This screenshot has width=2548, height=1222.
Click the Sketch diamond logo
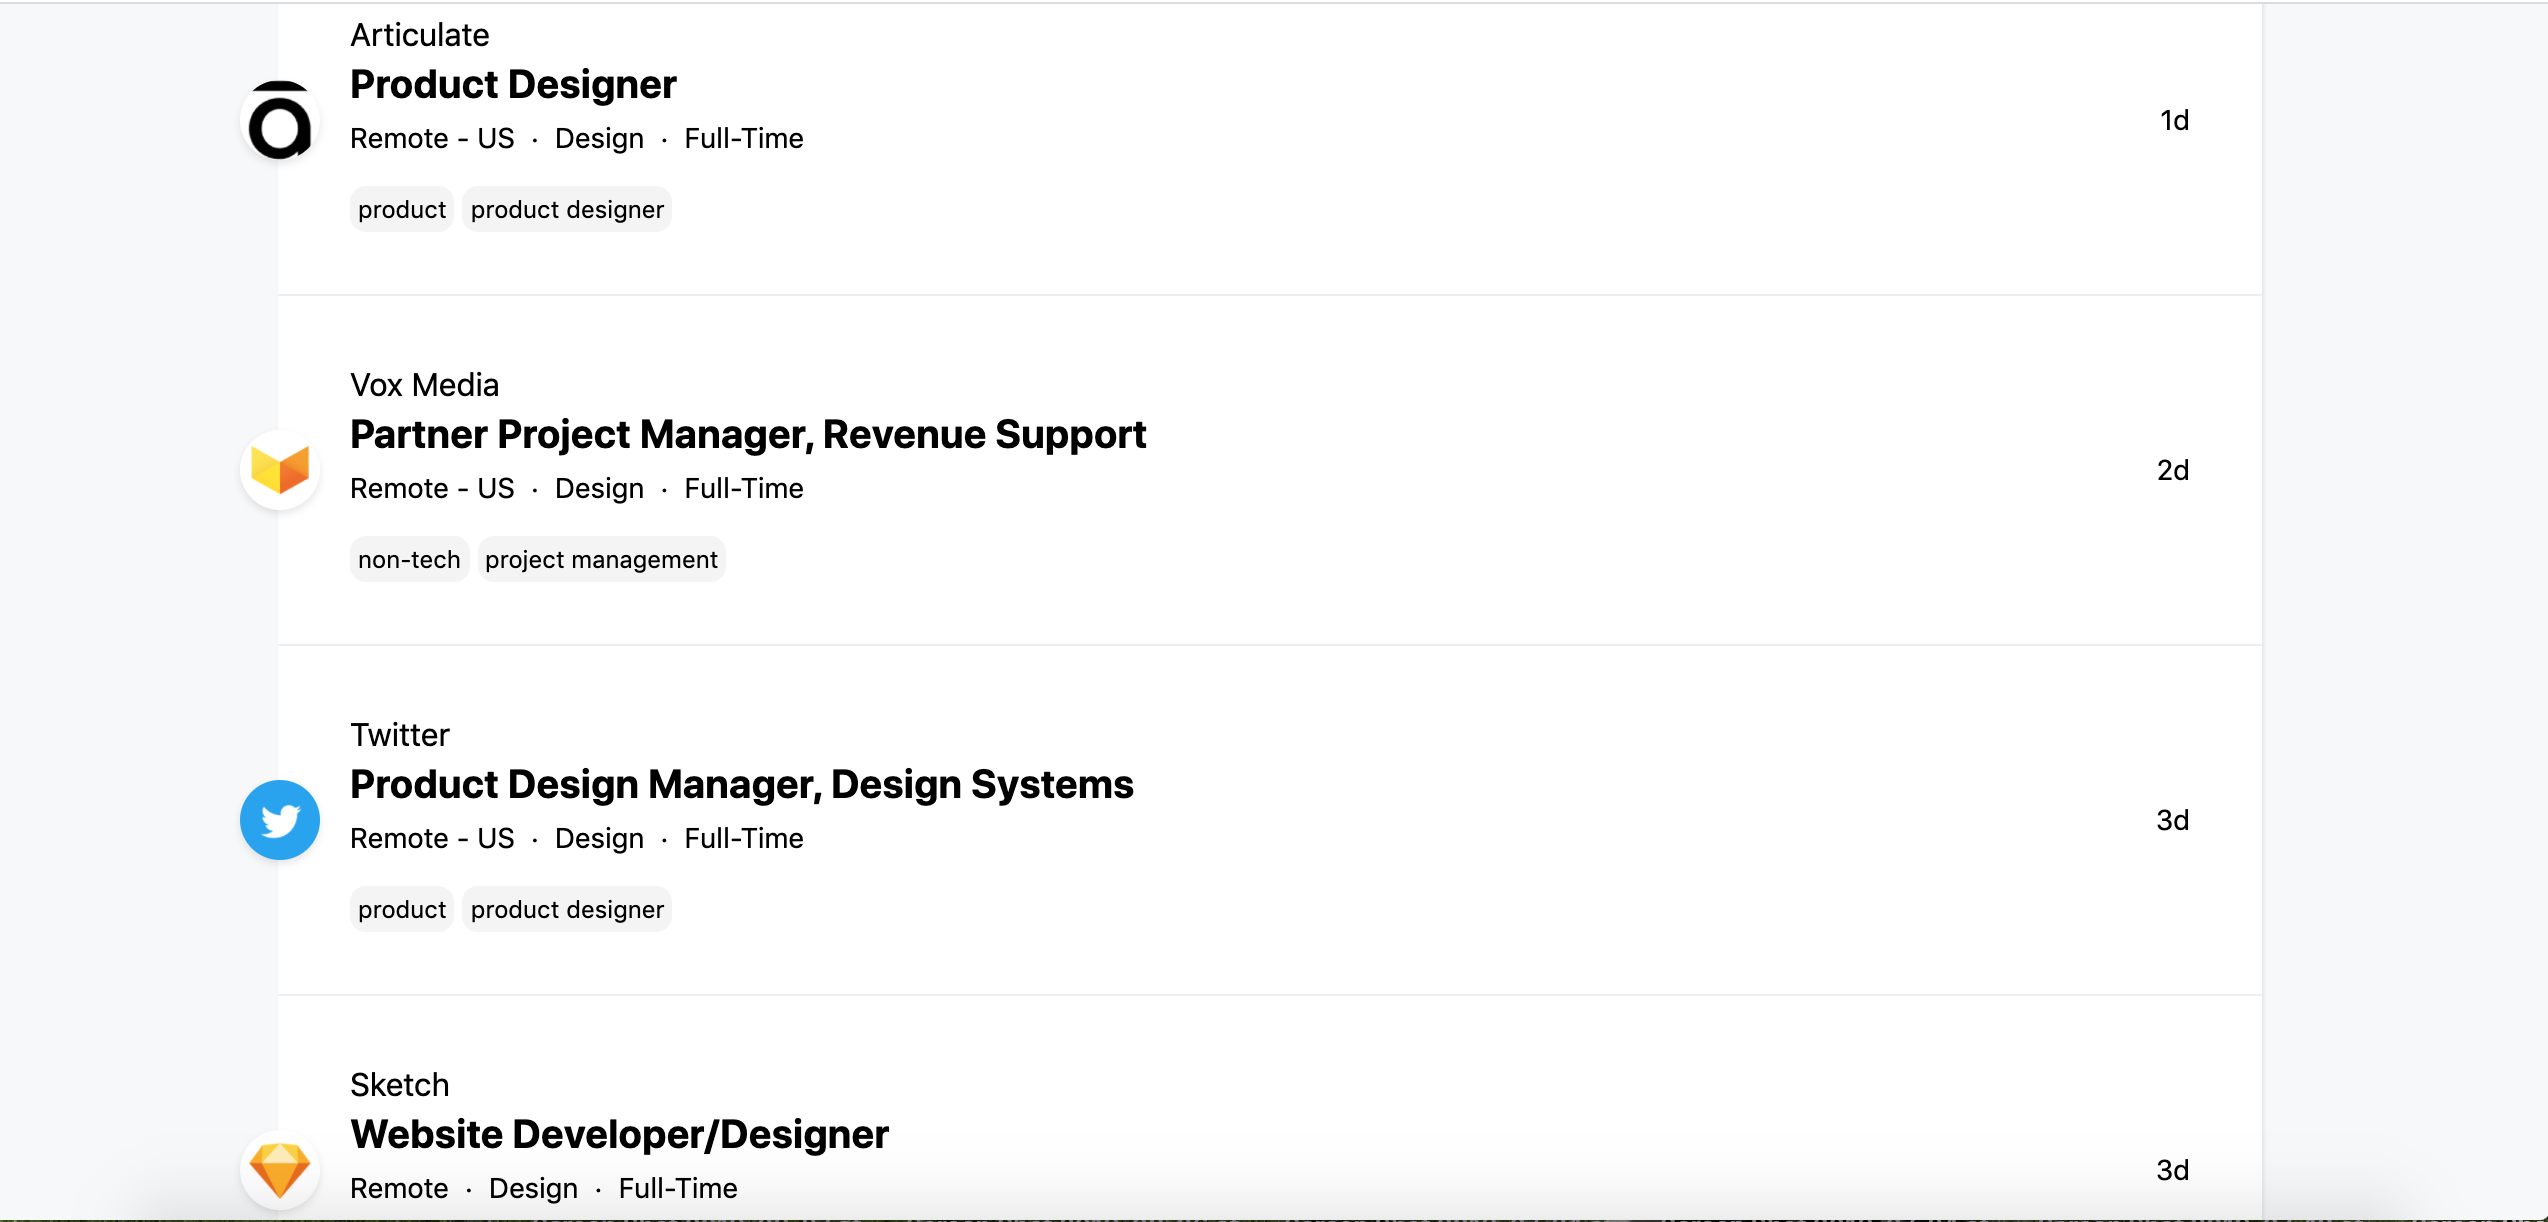[x=280, y=1170]
